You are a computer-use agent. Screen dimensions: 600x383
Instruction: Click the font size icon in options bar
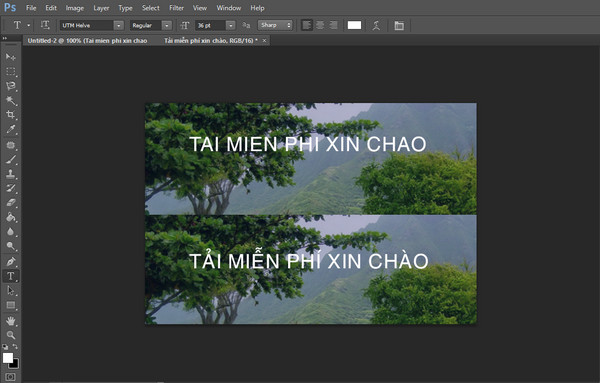pyautogui.click(x=185, y=25)
